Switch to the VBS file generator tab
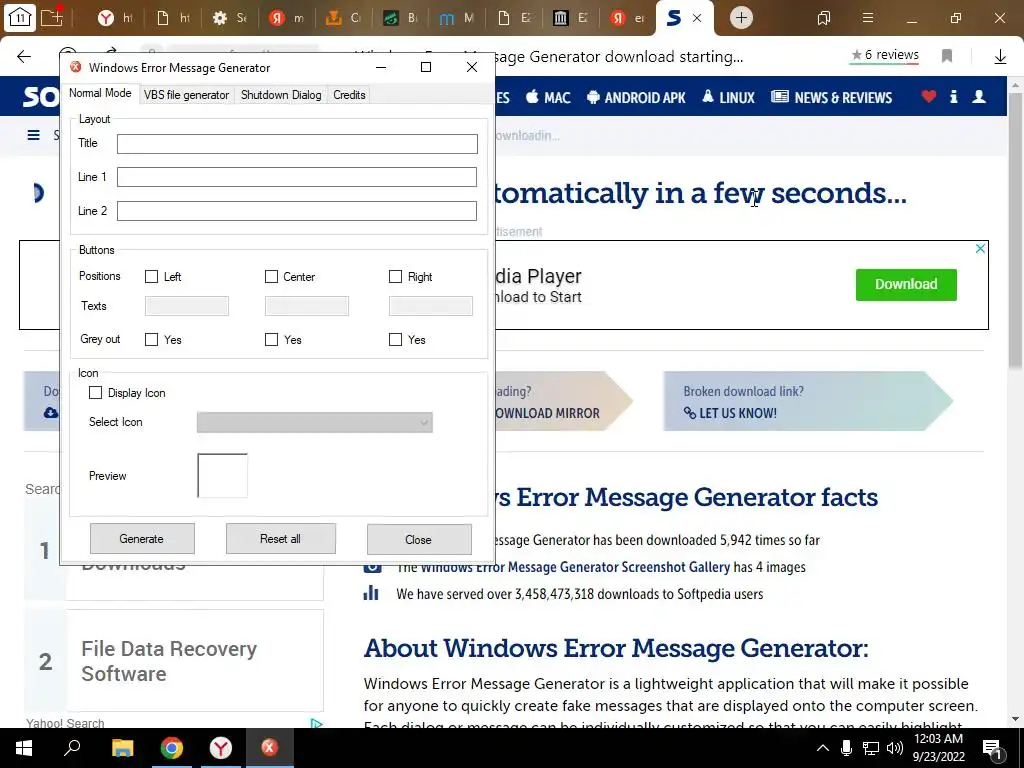The height and width of the screenshot is (768, 1024). click(x=186, y=95)
